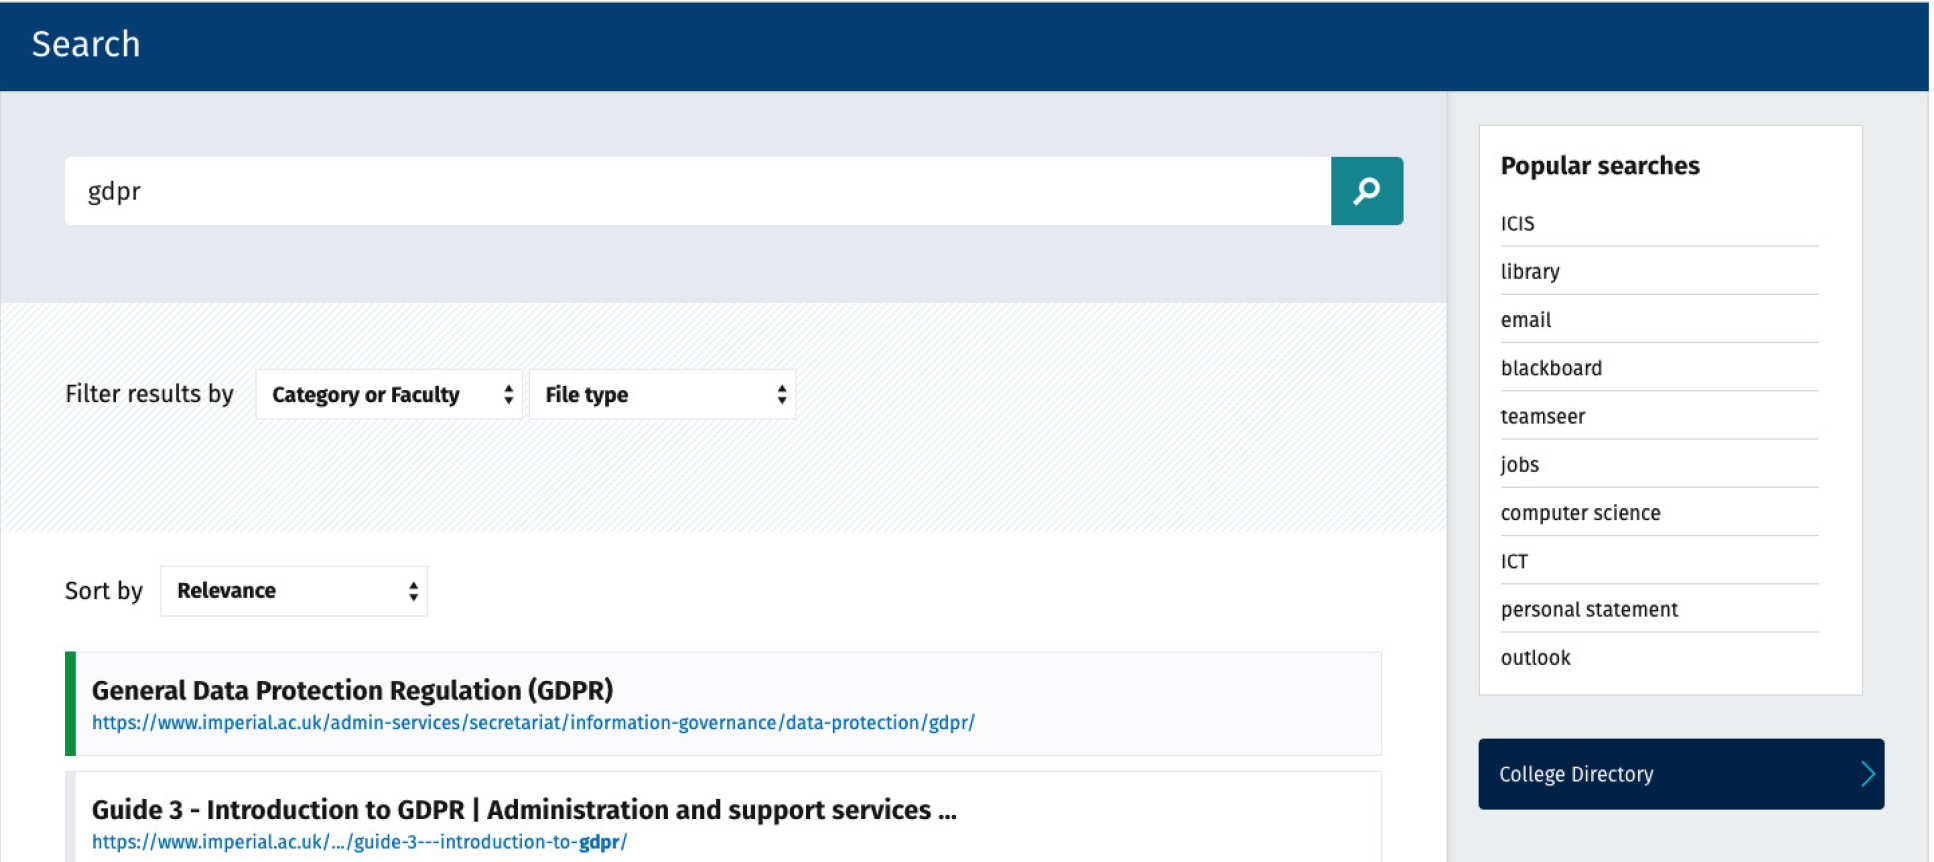Pick personal statement popular search
The width and height of the screenshot is (1934, 862).
(1589, 610)
